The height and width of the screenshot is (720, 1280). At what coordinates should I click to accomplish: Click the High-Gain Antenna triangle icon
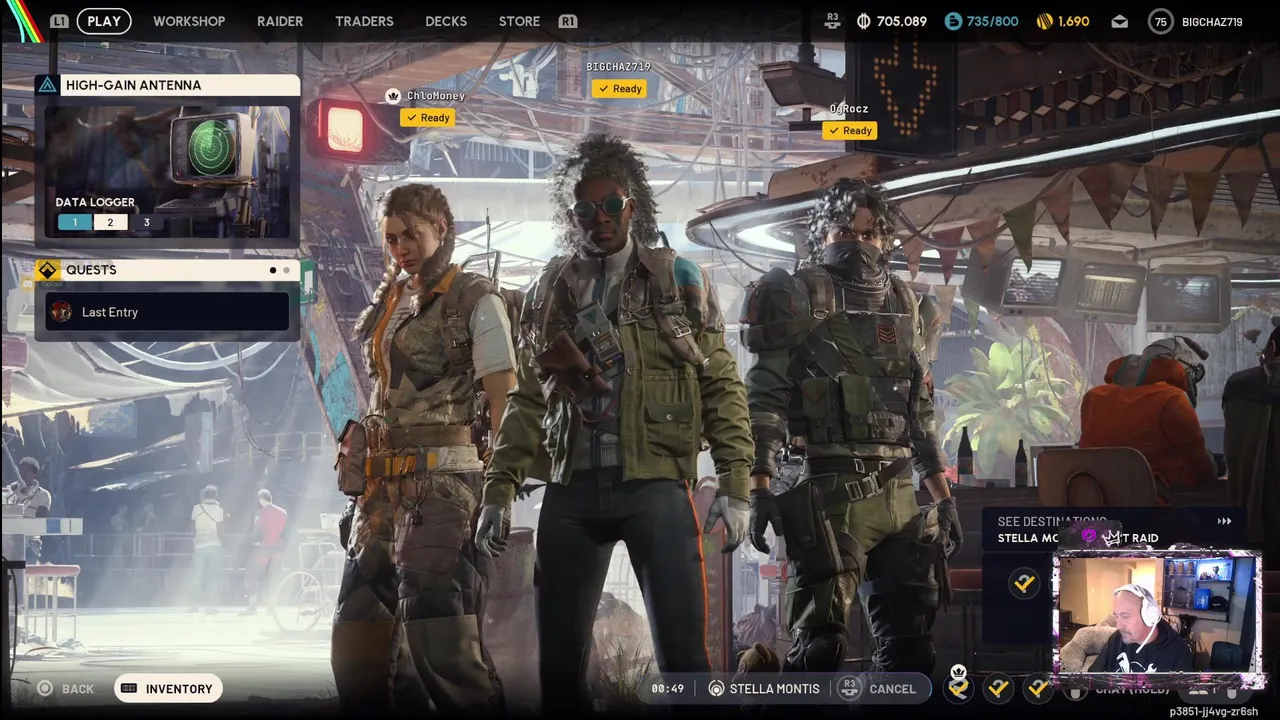click(x=47, y=85)
